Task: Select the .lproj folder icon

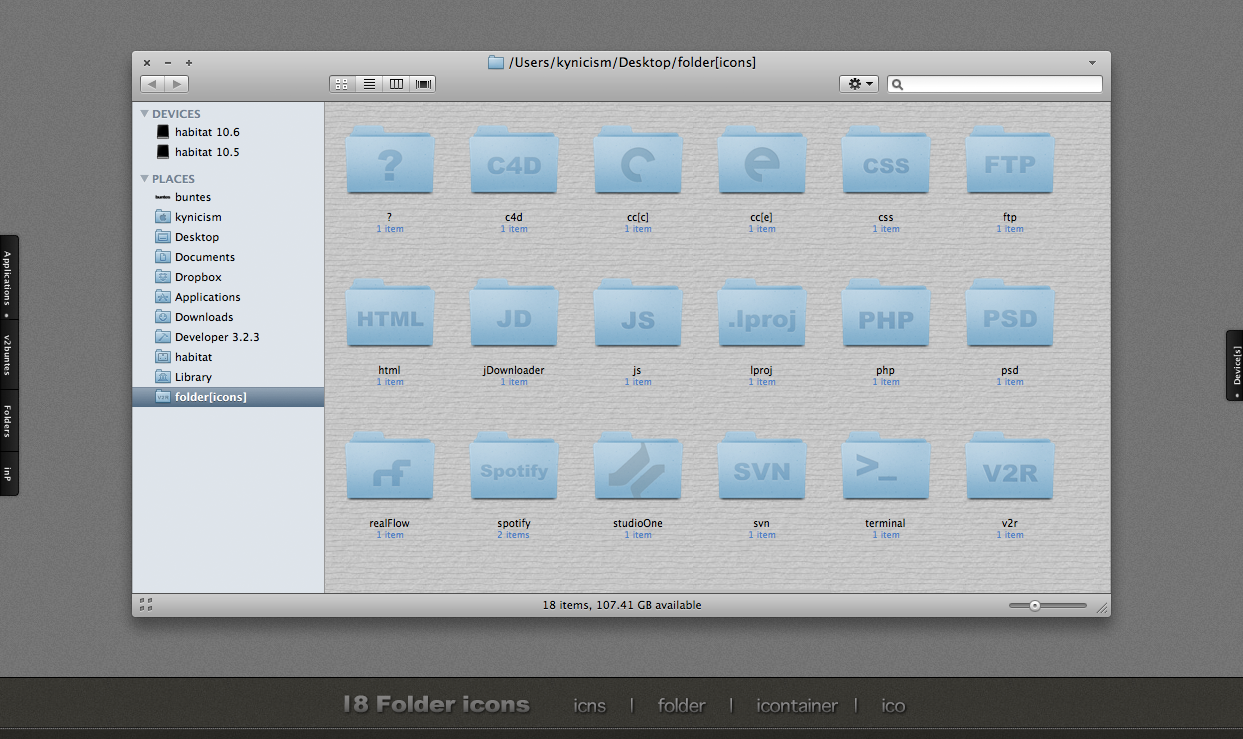Action: [762, 313]
